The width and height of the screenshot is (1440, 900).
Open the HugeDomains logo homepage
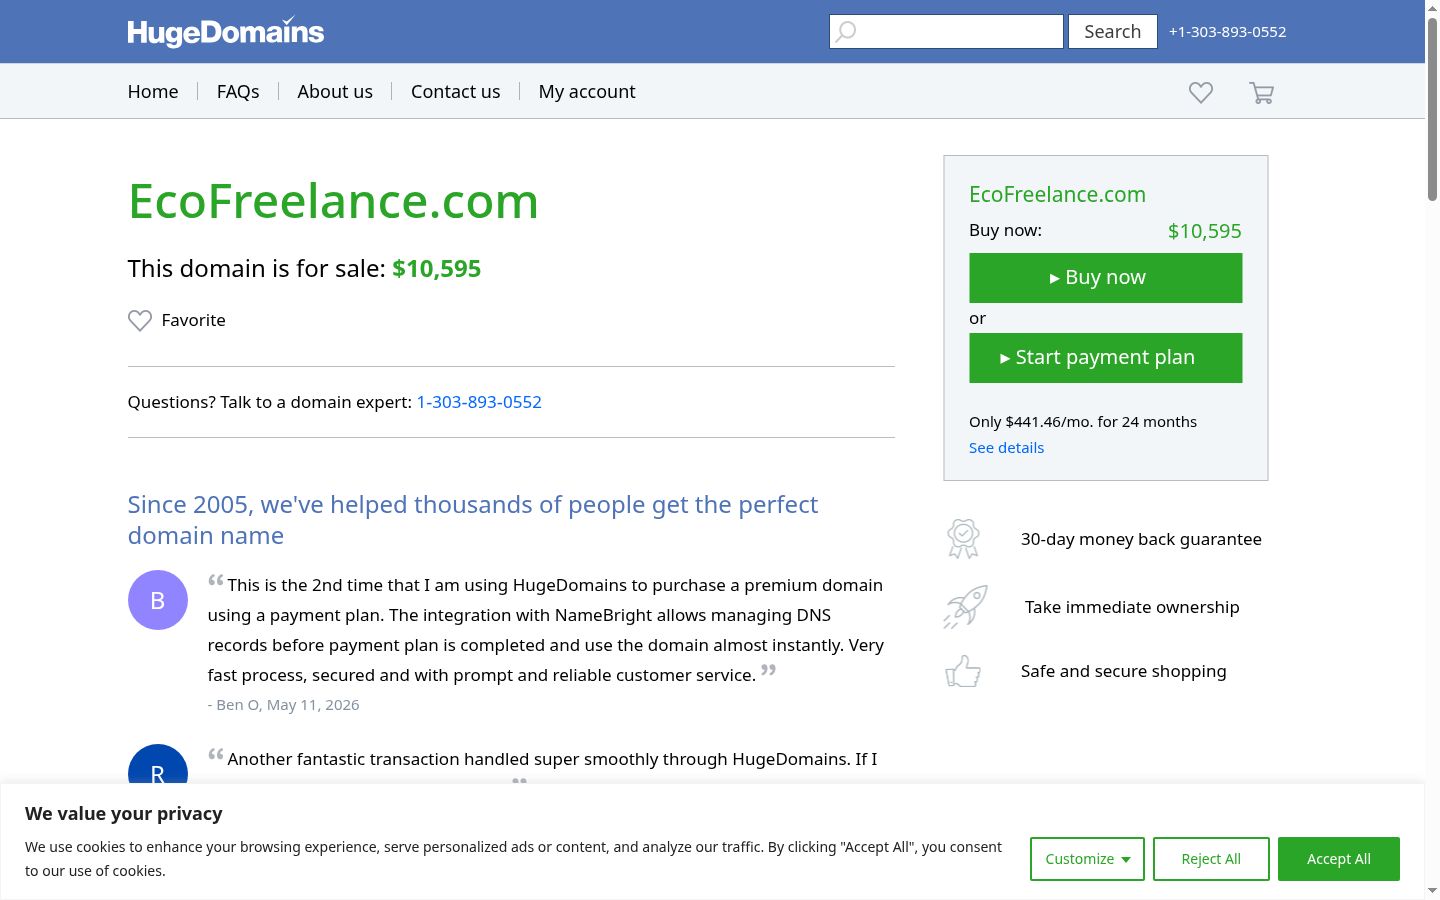point(226,32)
